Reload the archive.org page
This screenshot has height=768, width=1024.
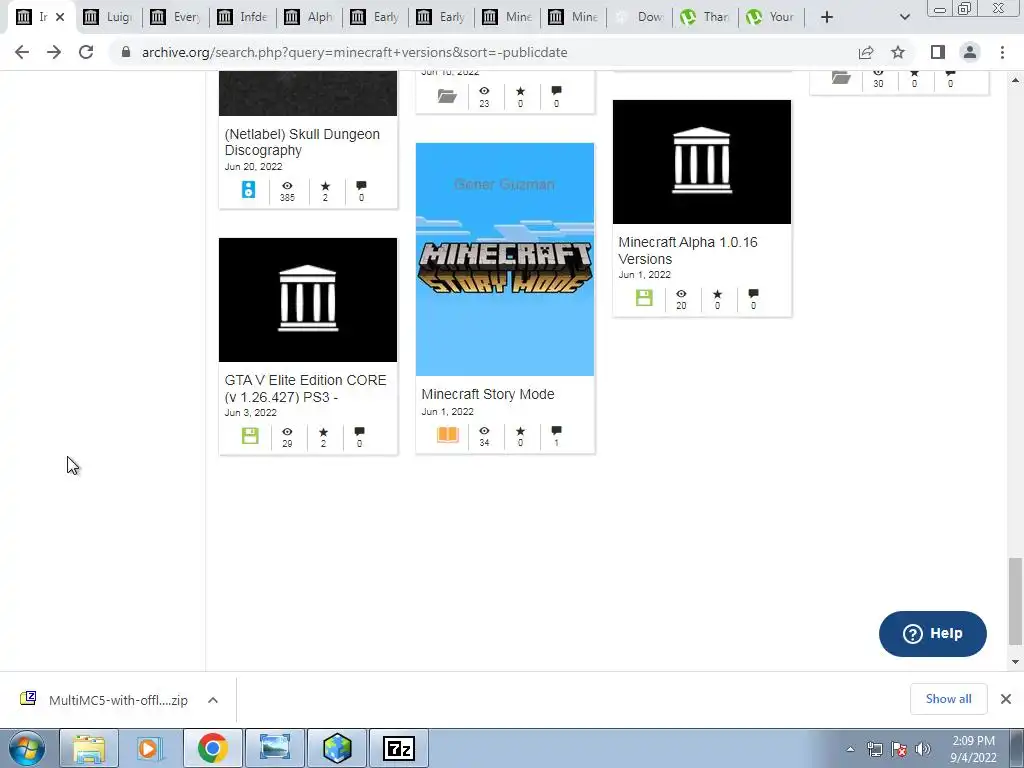click(x=86, y=52)
